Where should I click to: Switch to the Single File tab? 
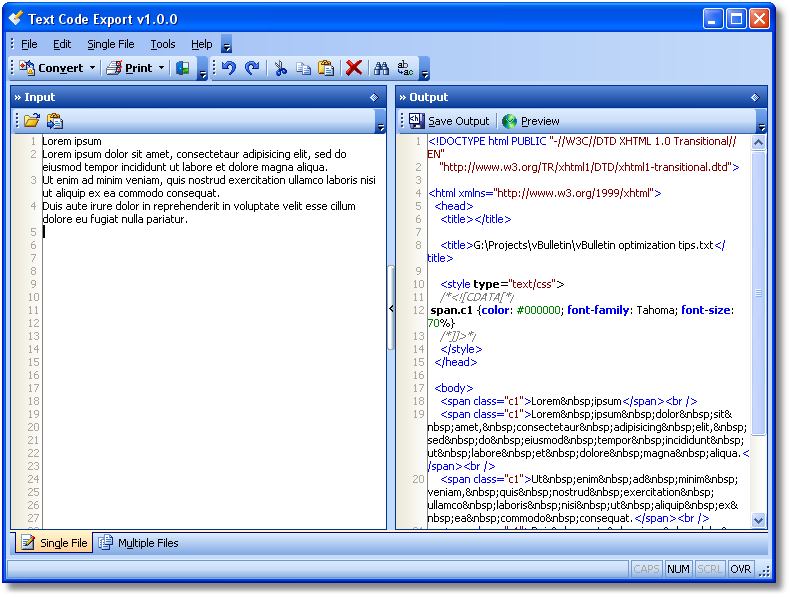[54, 543]
